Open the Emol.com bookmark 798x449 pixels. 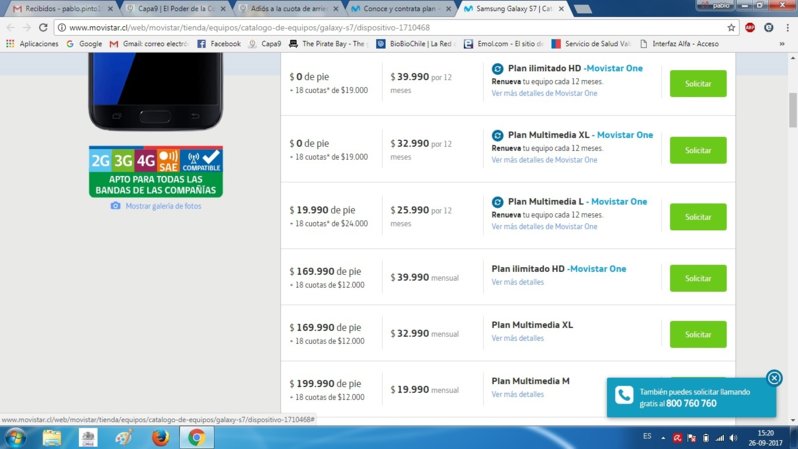tap(504, 44)
